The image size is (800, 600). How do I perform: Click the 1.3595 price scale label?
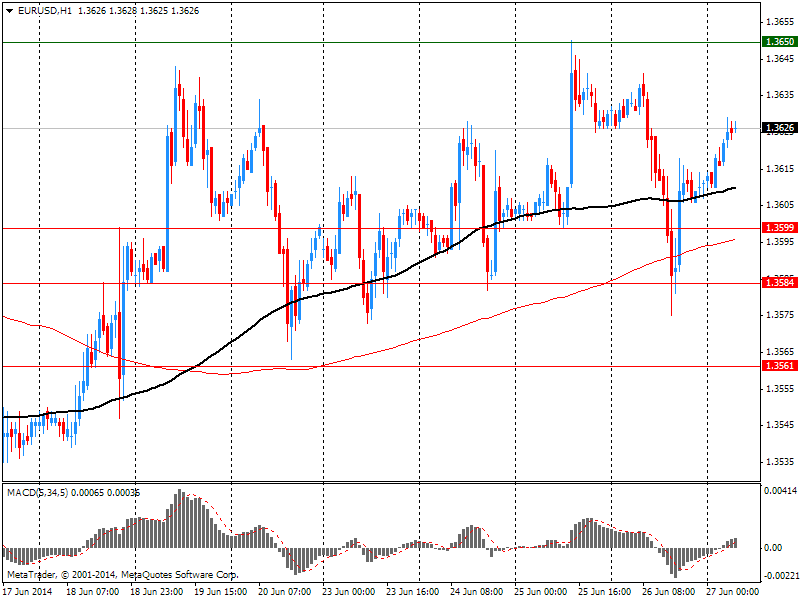point(781,241)
